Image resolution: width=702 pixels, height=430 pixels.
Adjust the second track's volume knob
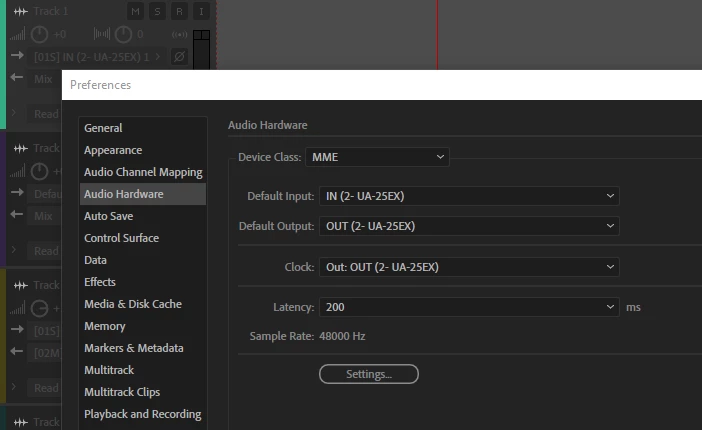(39, 171)
